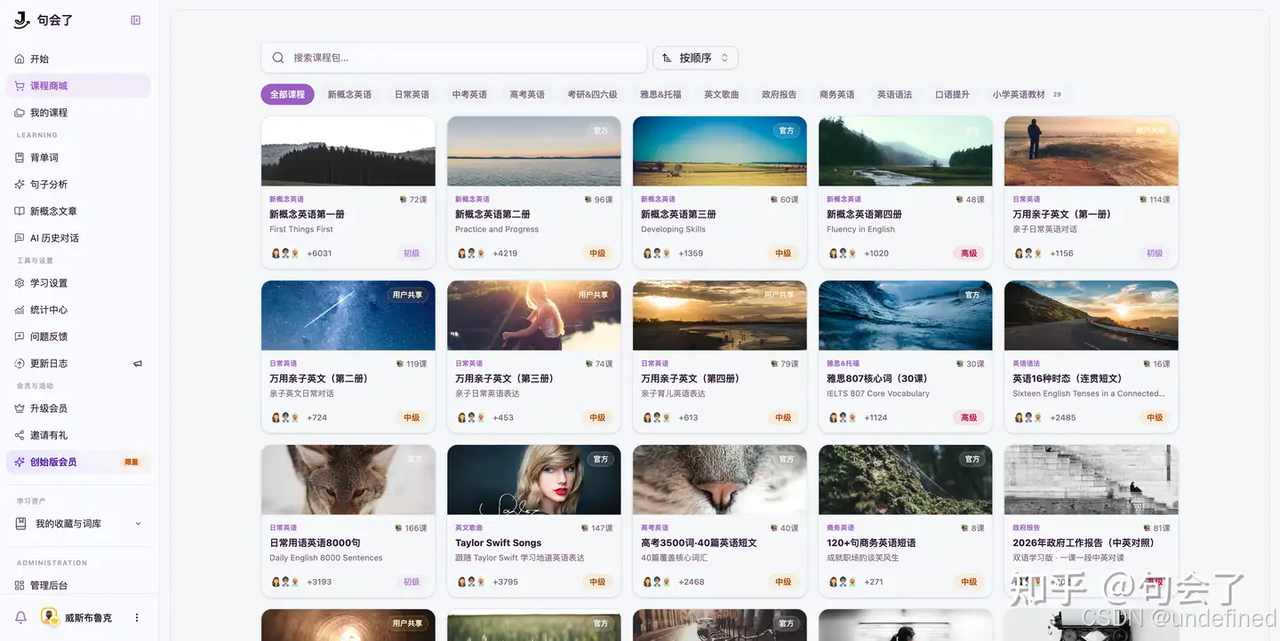Open course title 新概念英语第二册

(x=493, y=214)
